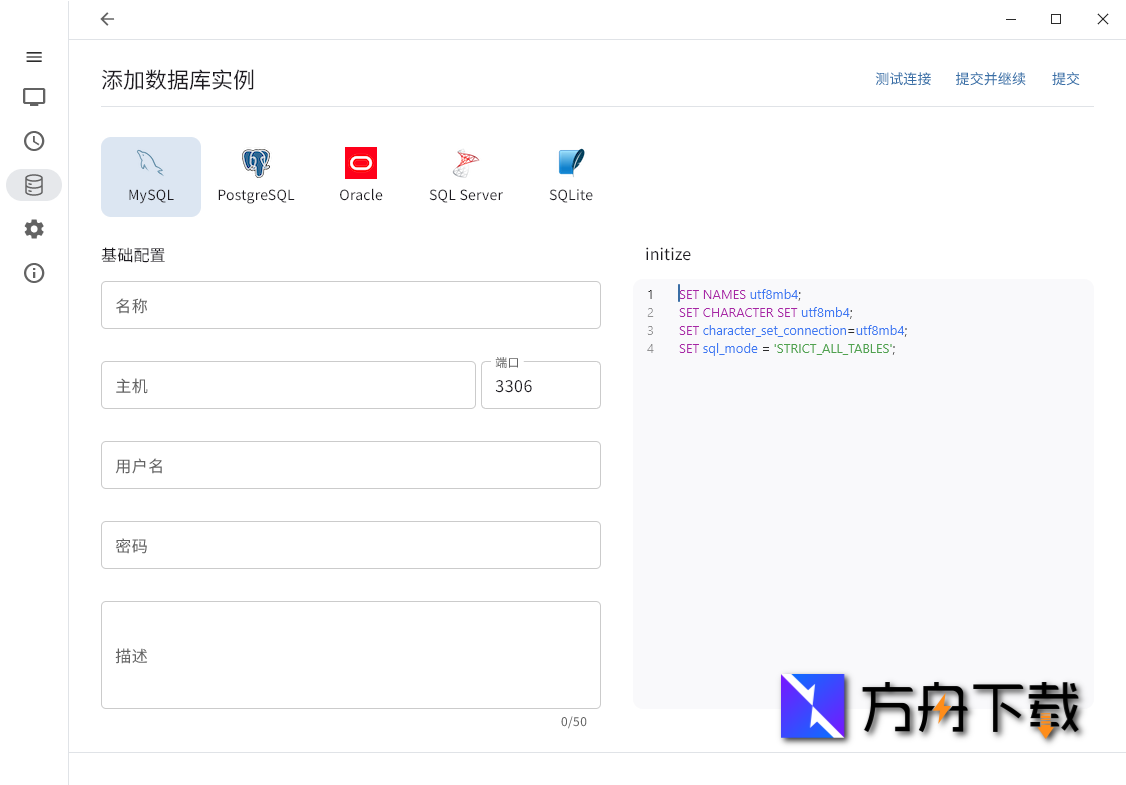This screenshot has width=1126, height=785.
Task: Open the monitor panel from the sidebar
Action: [x=33, y=97]
